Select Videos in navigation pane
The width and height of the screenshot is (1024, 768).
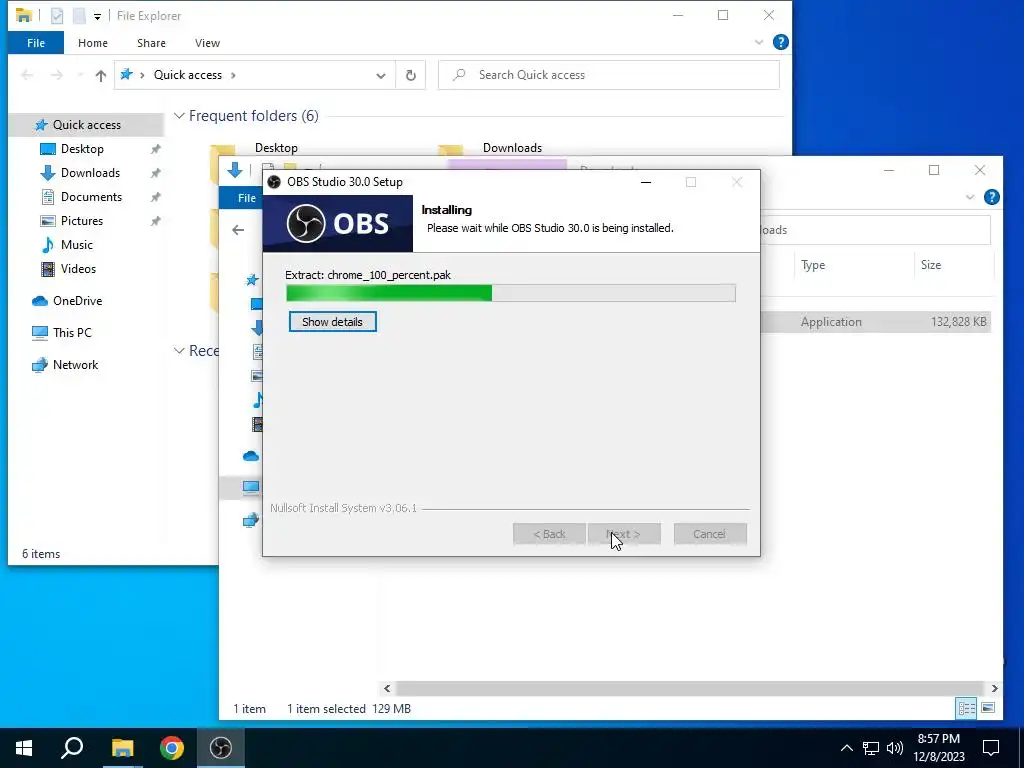(78, 269)
